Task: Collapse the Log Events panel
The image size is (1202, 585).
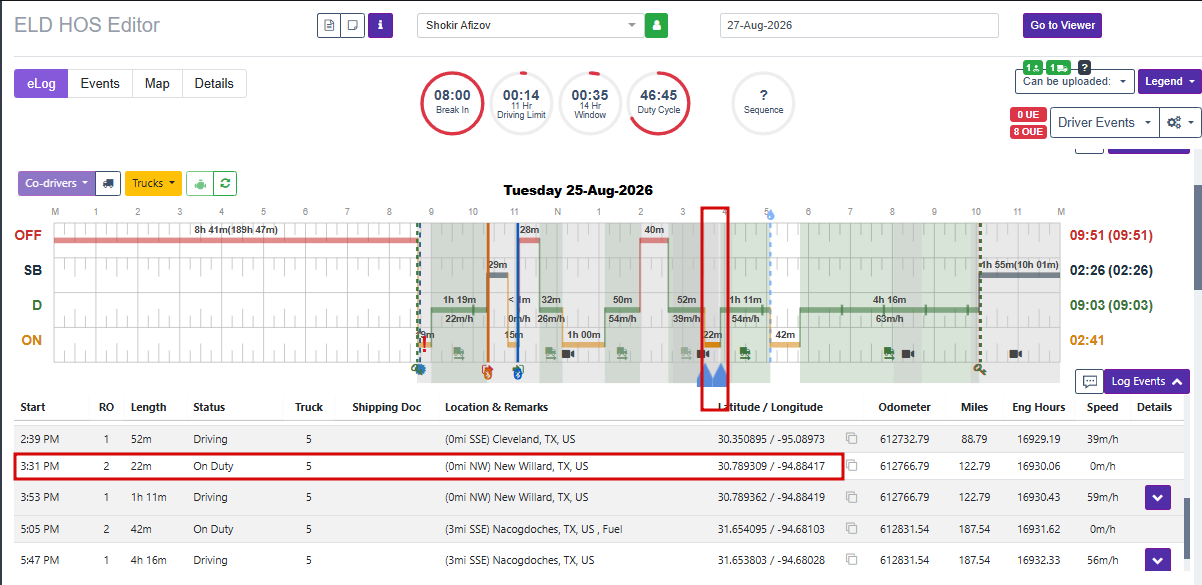Action: coord(1146,381)
